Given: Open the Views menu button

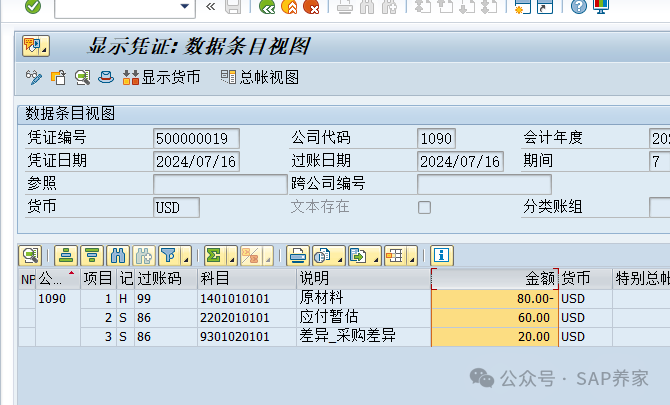Looking at the screenshot, I should pos(329,255).
